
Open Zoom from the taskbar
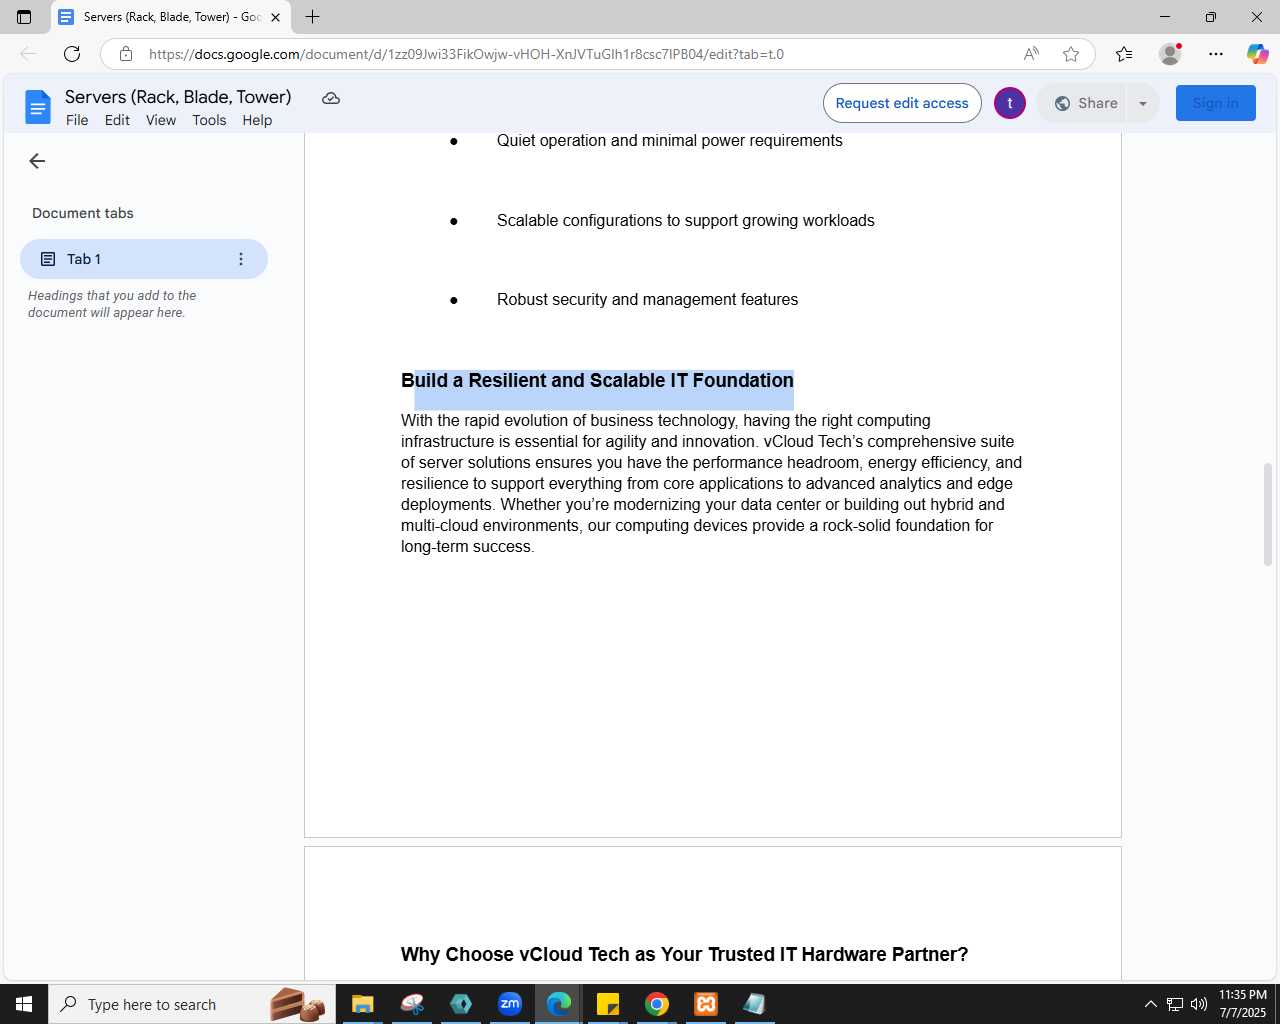pos(510,1004)
